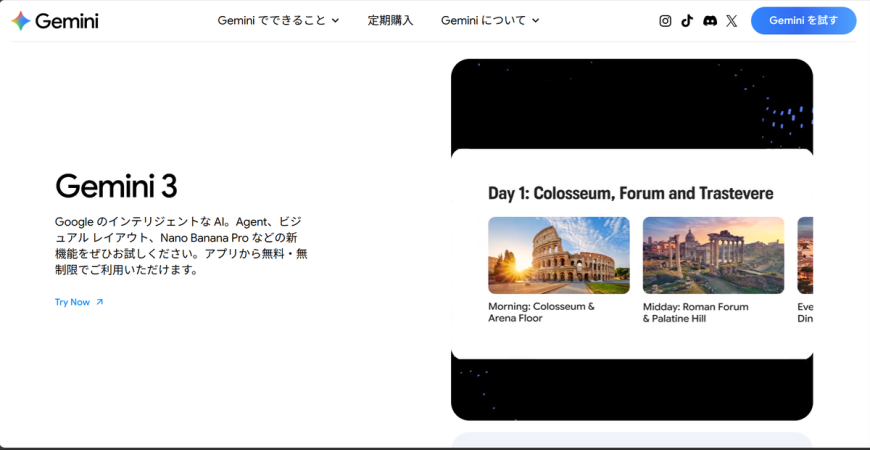
Task: Click the arrow icon beside Try Now
Action: (99, 302)
